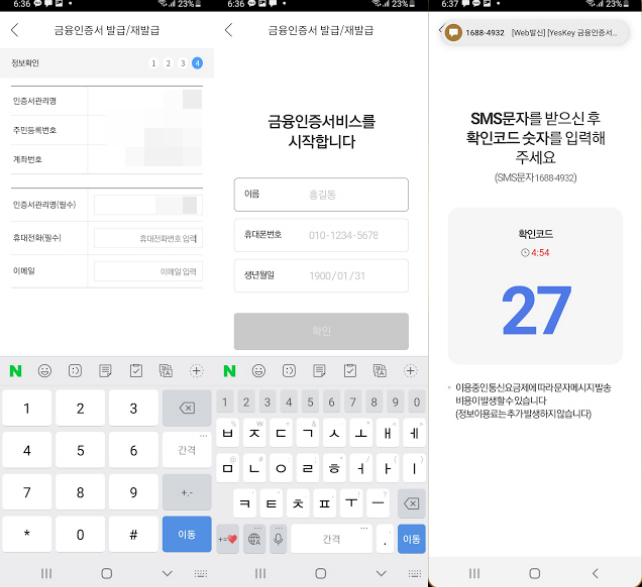Tap backspace key on numeric keypad
This screenshot has width=642, height=587.
tap(187, 408)
